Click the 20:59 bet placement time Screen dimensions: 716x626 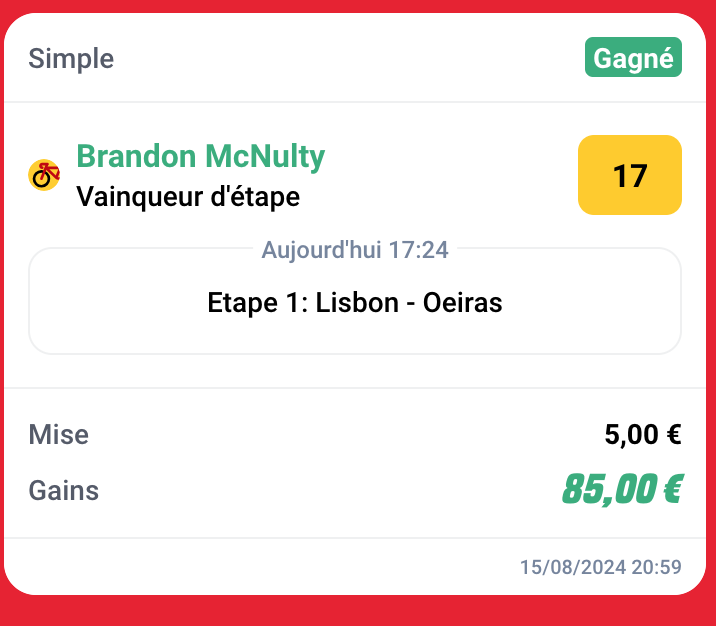point(658,568)
